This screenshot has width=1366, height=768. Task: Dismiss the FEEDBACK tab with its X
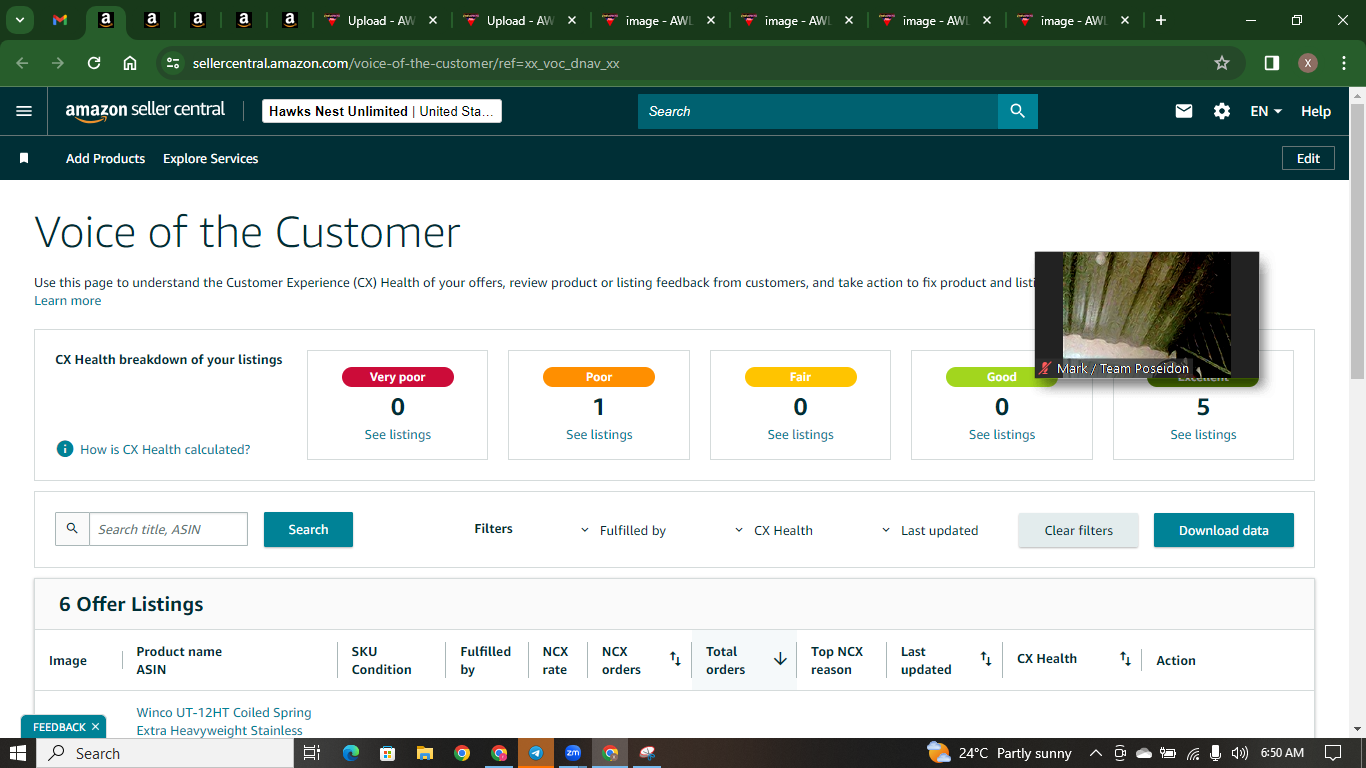tap(95, 727)
